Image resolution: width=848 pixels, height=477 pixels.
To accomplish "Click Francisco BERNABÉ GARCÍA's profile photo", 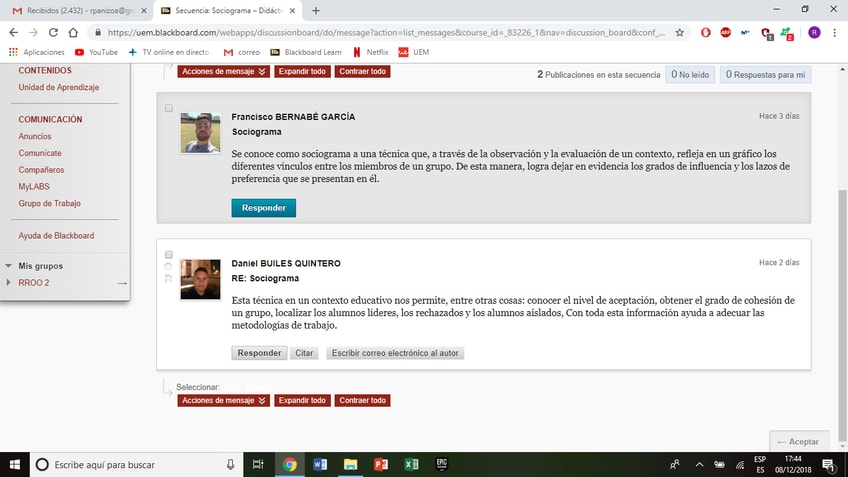I will click(x=200, y=133).
